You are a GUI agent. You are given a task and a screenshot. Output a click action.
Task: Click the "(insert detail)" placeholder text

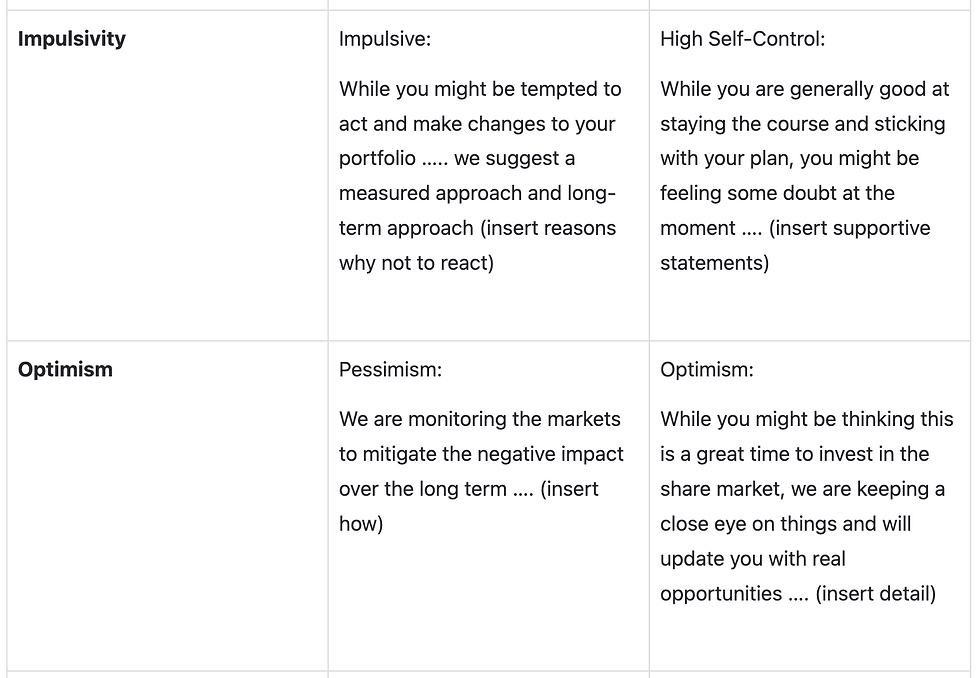tap(875, 594)
